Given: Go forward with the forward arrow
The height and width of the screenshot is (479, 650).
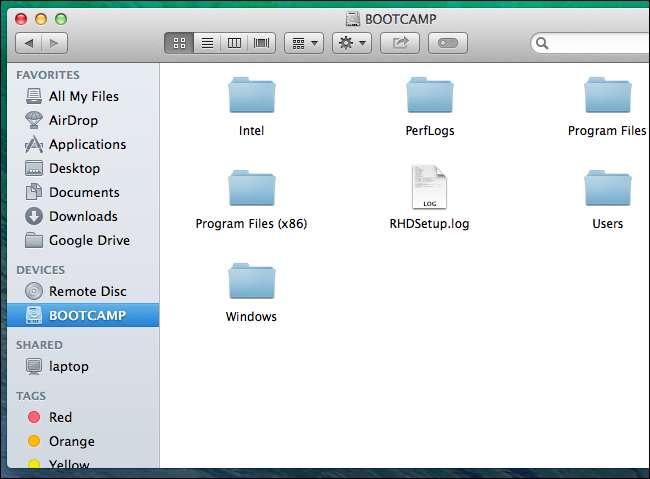Looking at the screenshot, I should coord(54,43).
